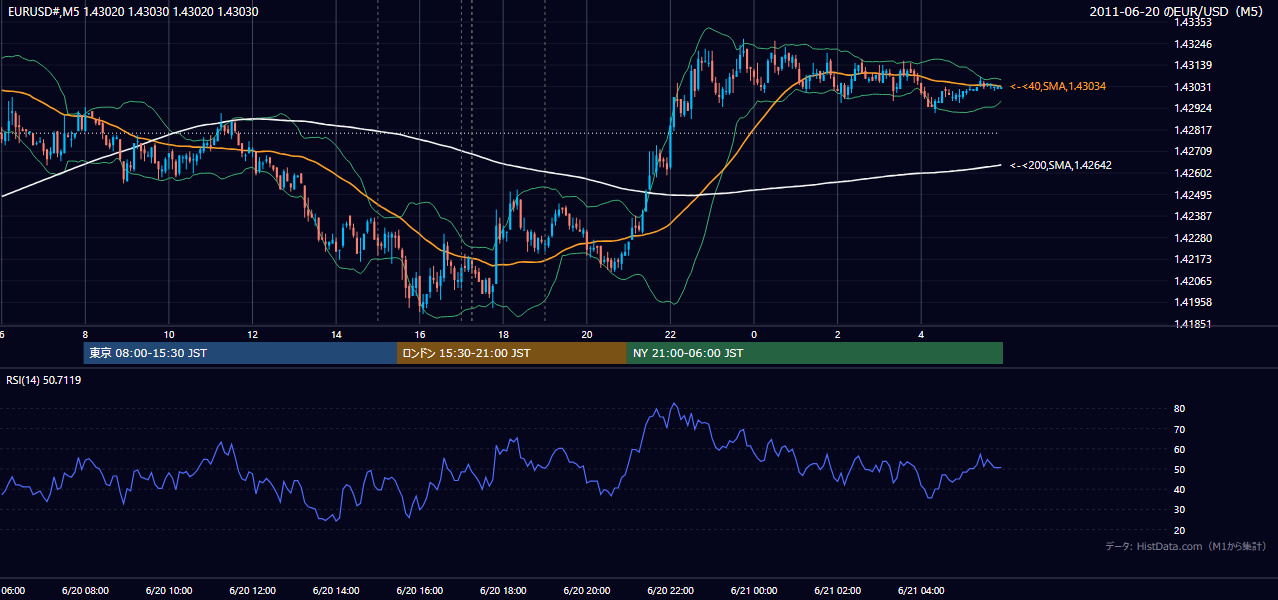Click the 6/20 10:00 time label
Viewport: 1278px width, 600px height.
(x=168, y=591)
